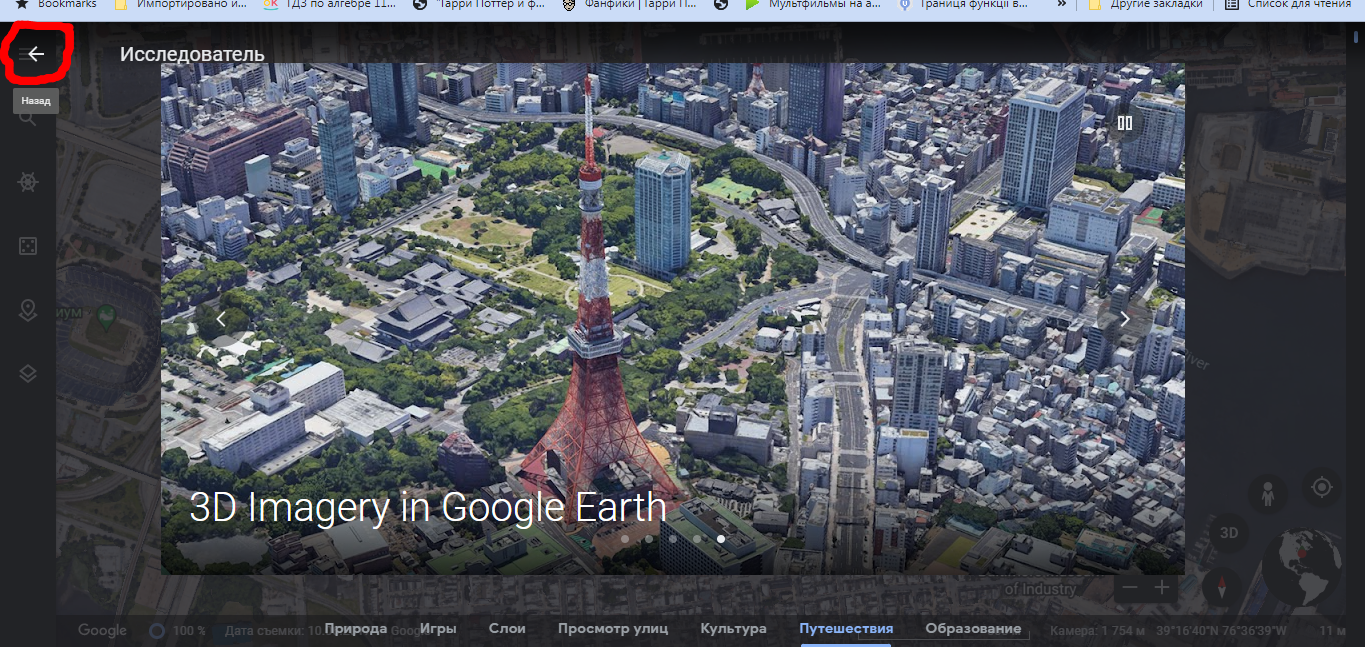Screen dimensions: 1365x647
Task: Open the Границя функції в... bookmark
Action: pyautogui.click(x=962, y=4)
